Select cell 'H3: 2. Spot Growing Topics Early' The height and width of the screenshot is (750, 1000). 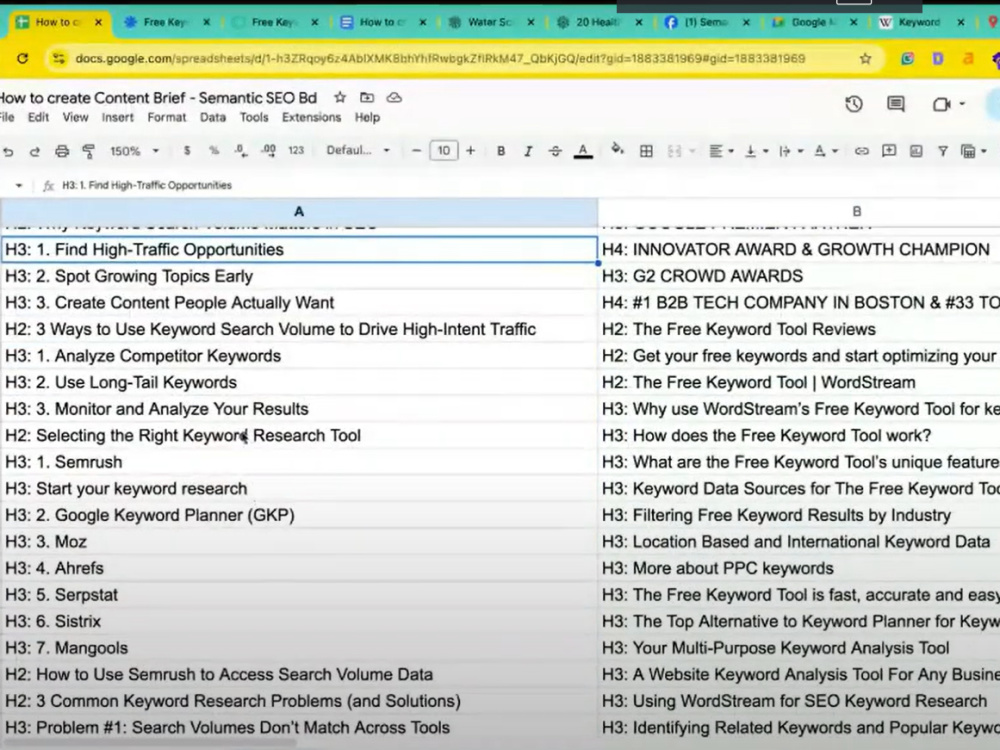(x=299, y=276)
